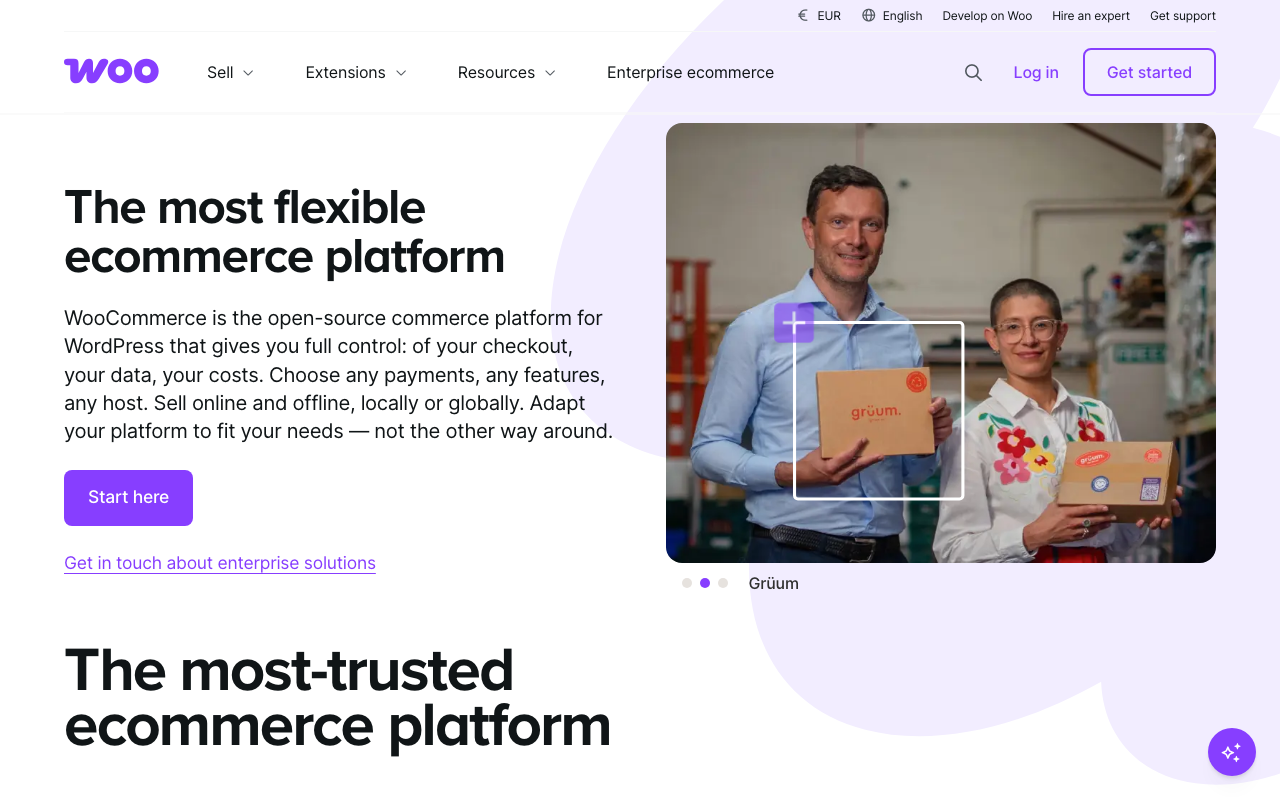Expand the Extensions dropdown menu
The width and height of the screenshot is (1280, 800).
[x=356, y=73]
